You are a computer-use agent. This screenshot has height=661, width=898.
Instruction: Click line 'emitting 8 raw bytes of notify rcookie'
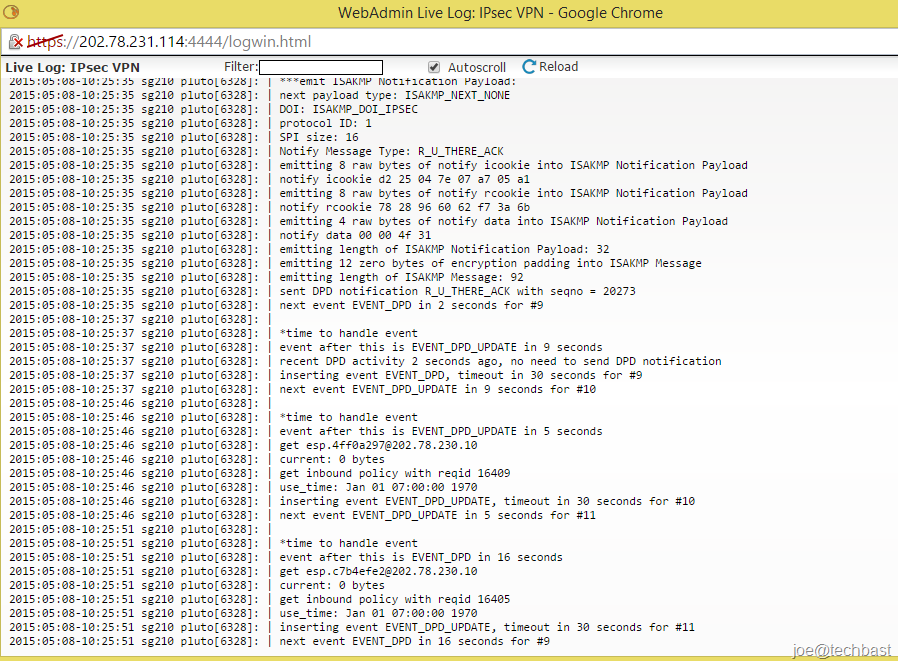[x=513, y=193]
